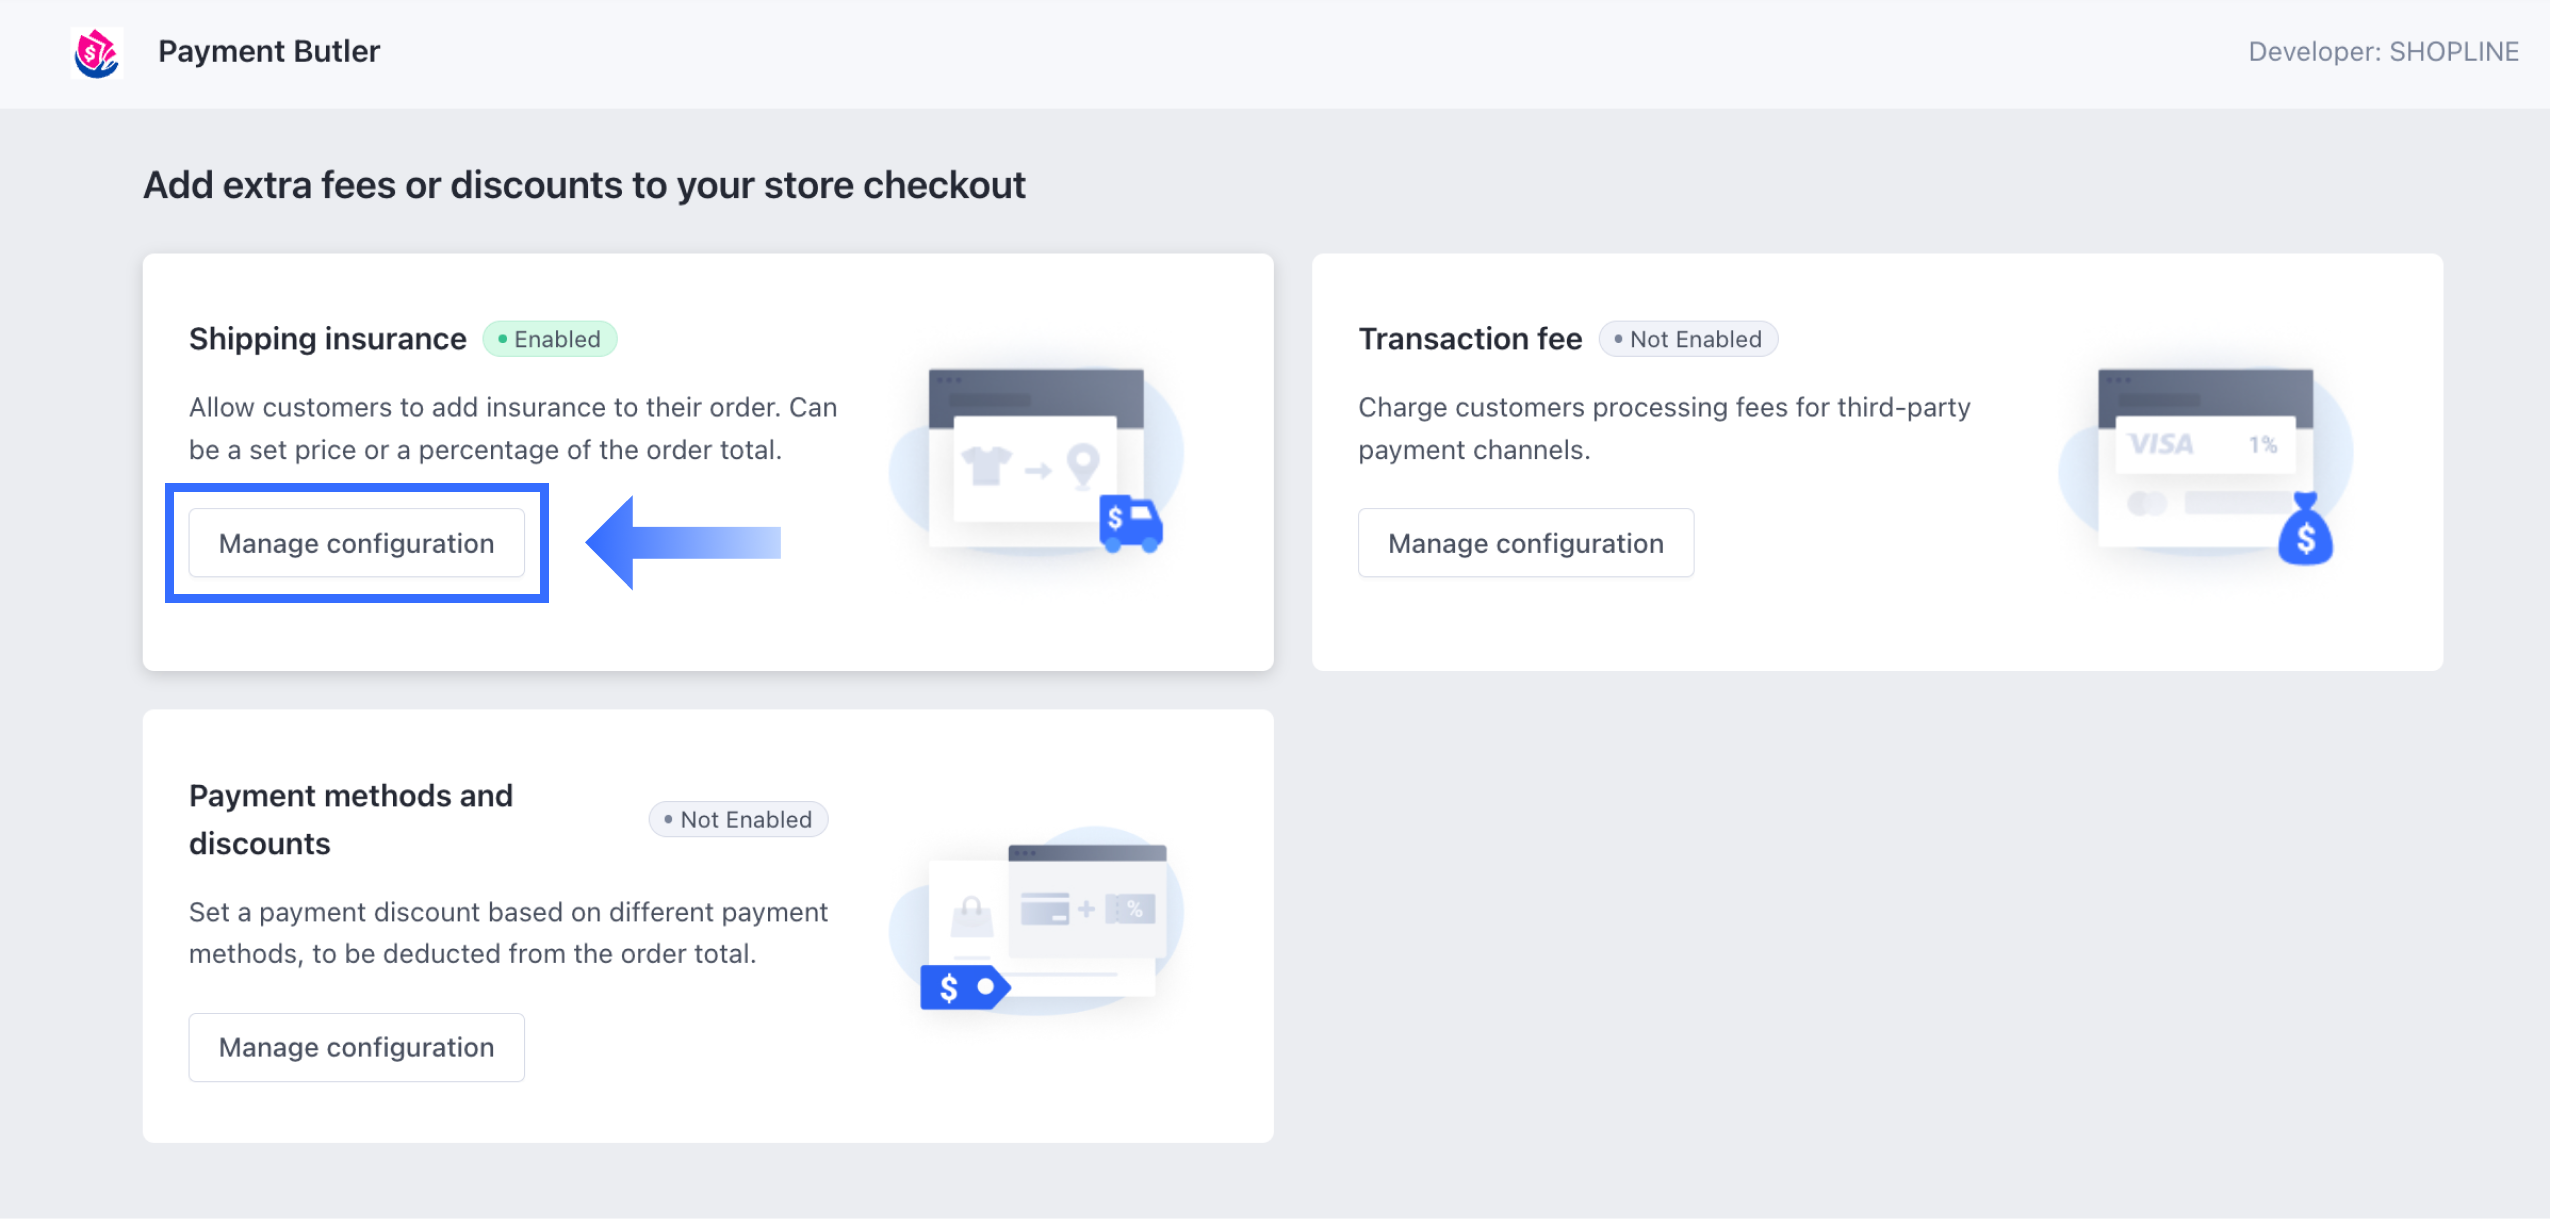
Task: Select the Shipping insurance heading
Action: coord(327,339)
